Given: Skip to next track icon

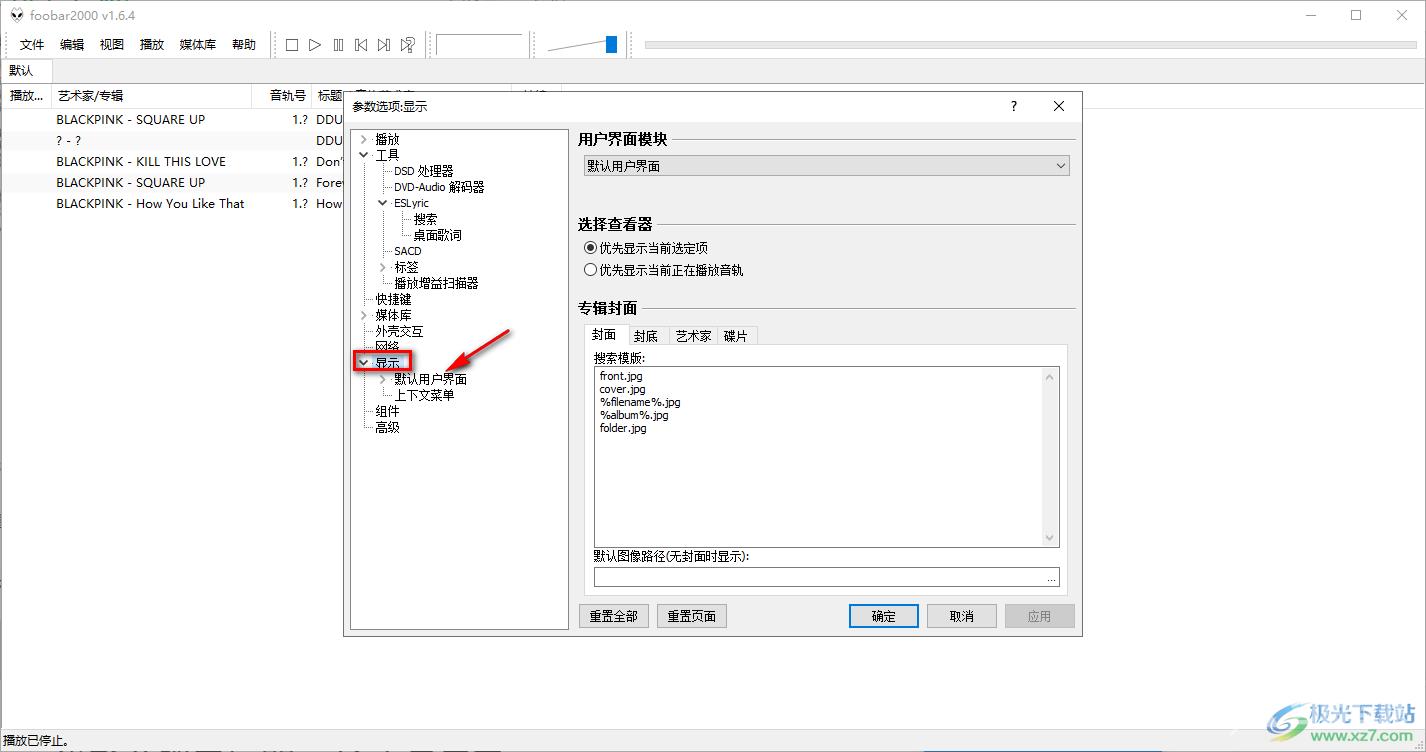Looking at the screenshot, I should click(384, 45).
